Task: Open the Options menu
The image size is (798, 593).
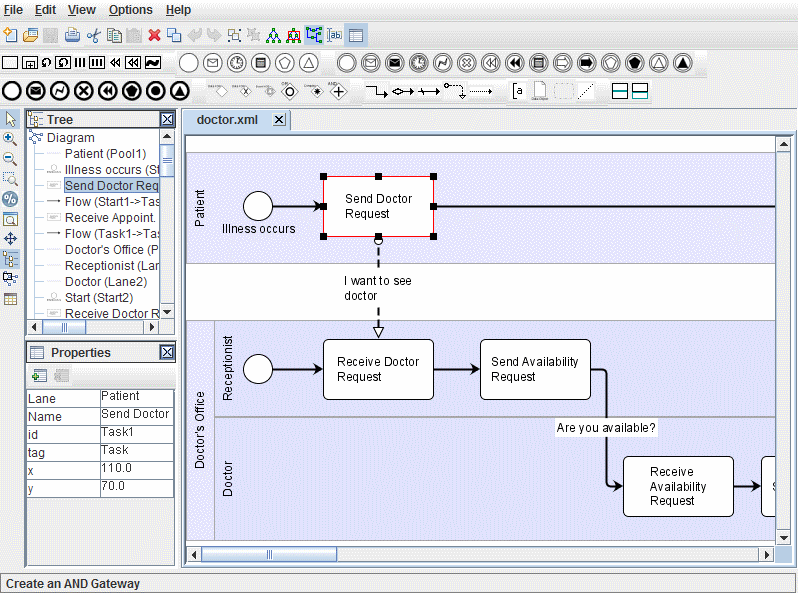Action: [131, 10]
